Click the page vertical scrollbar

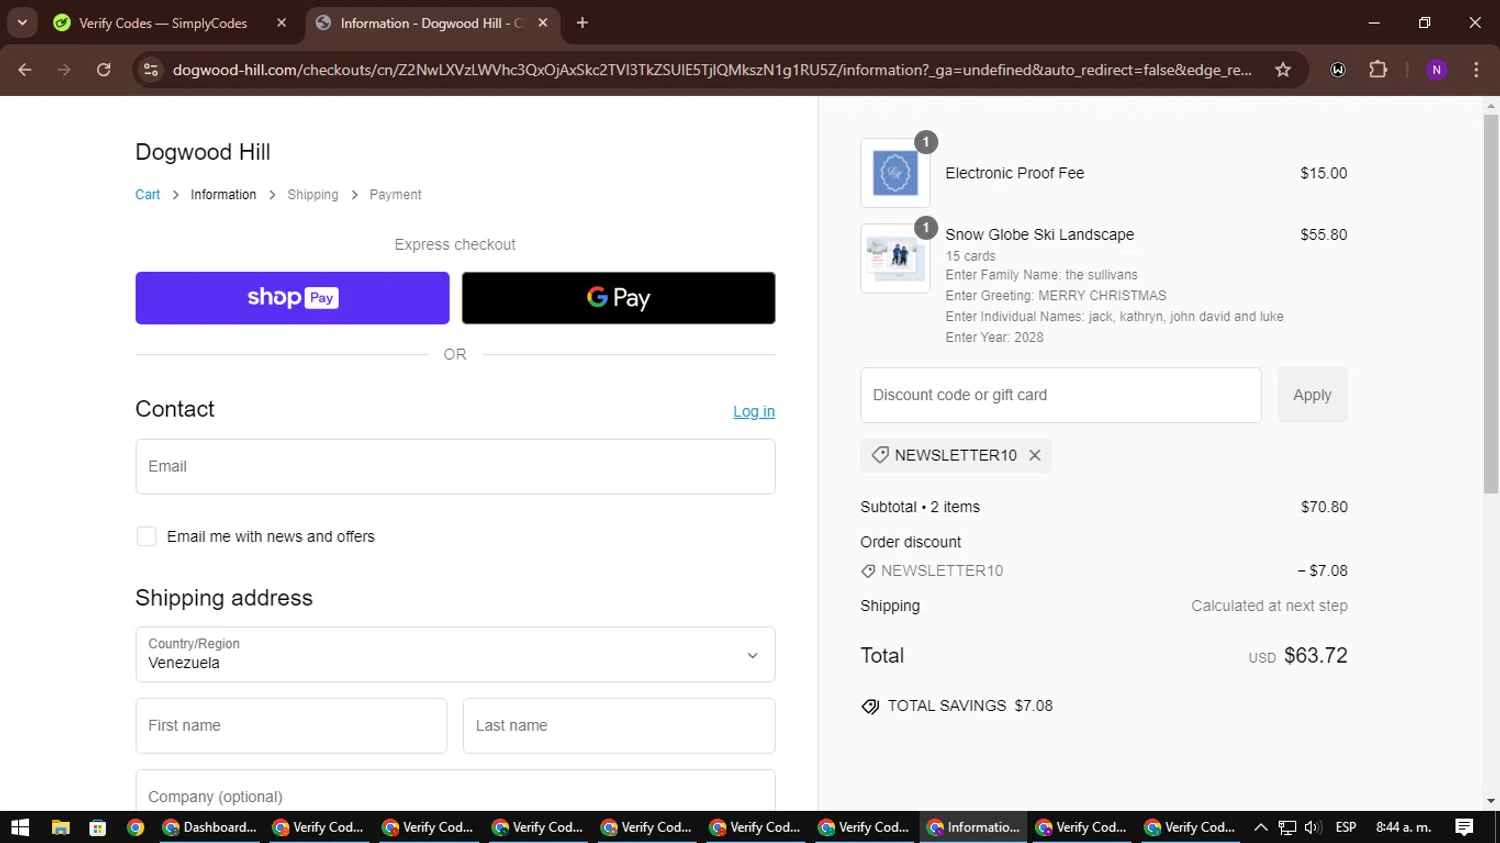click(x=1491, y=304)
